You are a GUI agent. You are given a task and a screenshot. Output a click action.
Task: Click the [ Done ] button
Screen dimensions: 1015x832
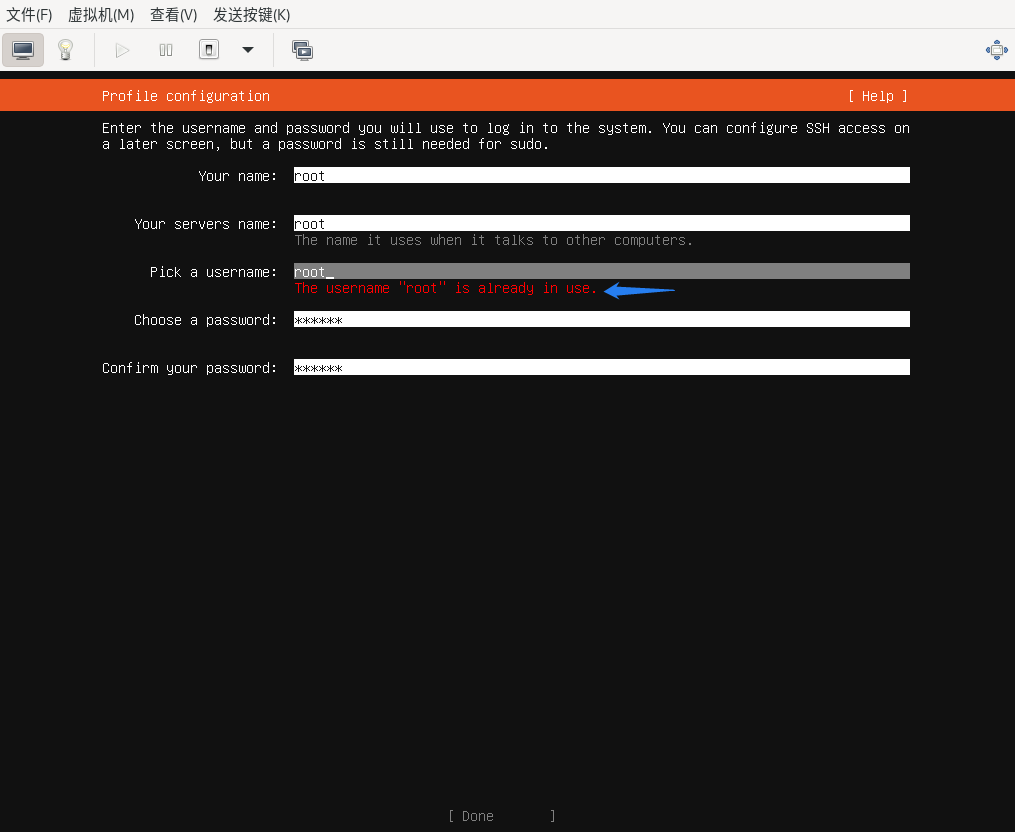tap(502, 816)
